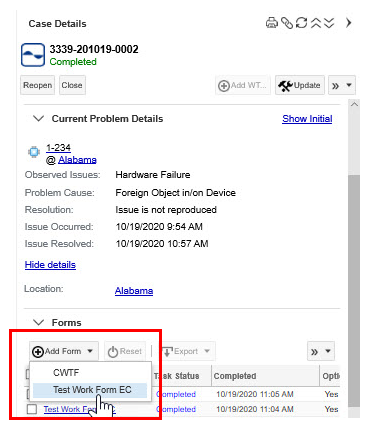This screenshot has height=438, width=380.
Task: Click case number 3339-201019-0002
Action: (x=94, y=49)
